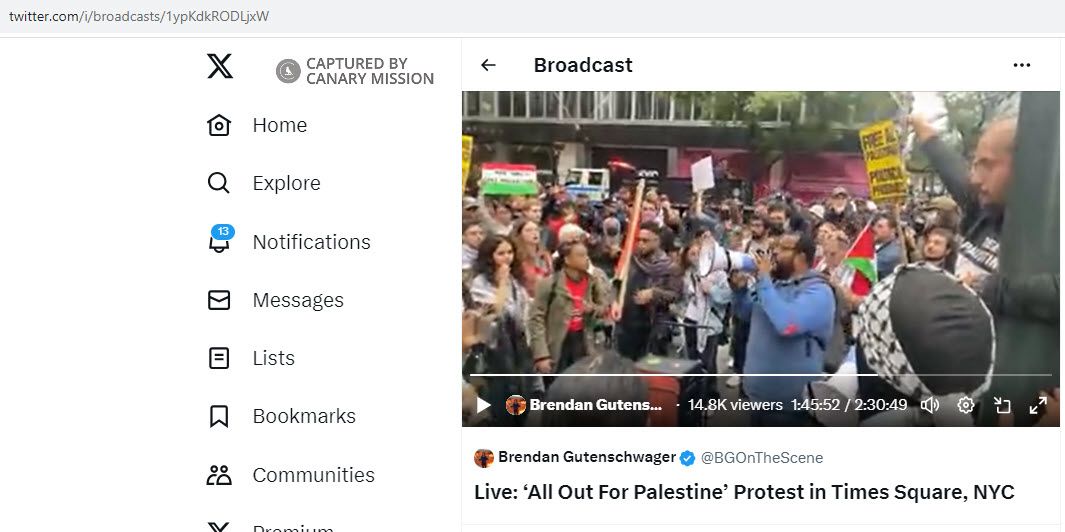Open video settings gear
Image resolution: width=1065 pixels, height=532 pixels.
[966, 406]
